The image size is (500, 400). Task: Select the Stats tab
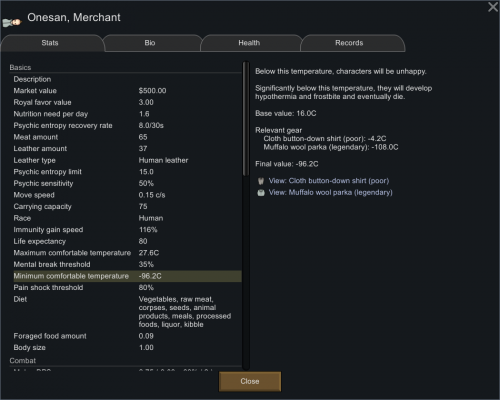52,43
